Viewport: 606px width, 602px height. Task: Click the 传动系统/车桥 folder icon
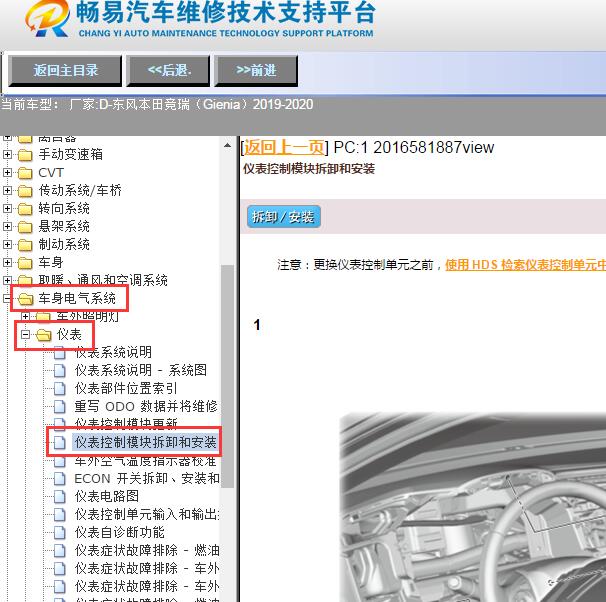coord(25,190)
